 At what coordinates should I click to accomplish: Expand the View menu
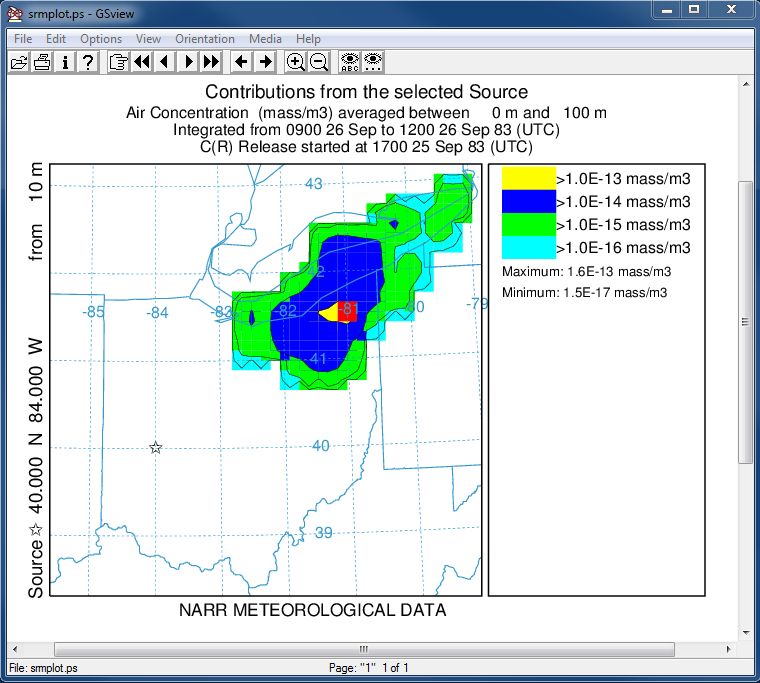point(148,39)
